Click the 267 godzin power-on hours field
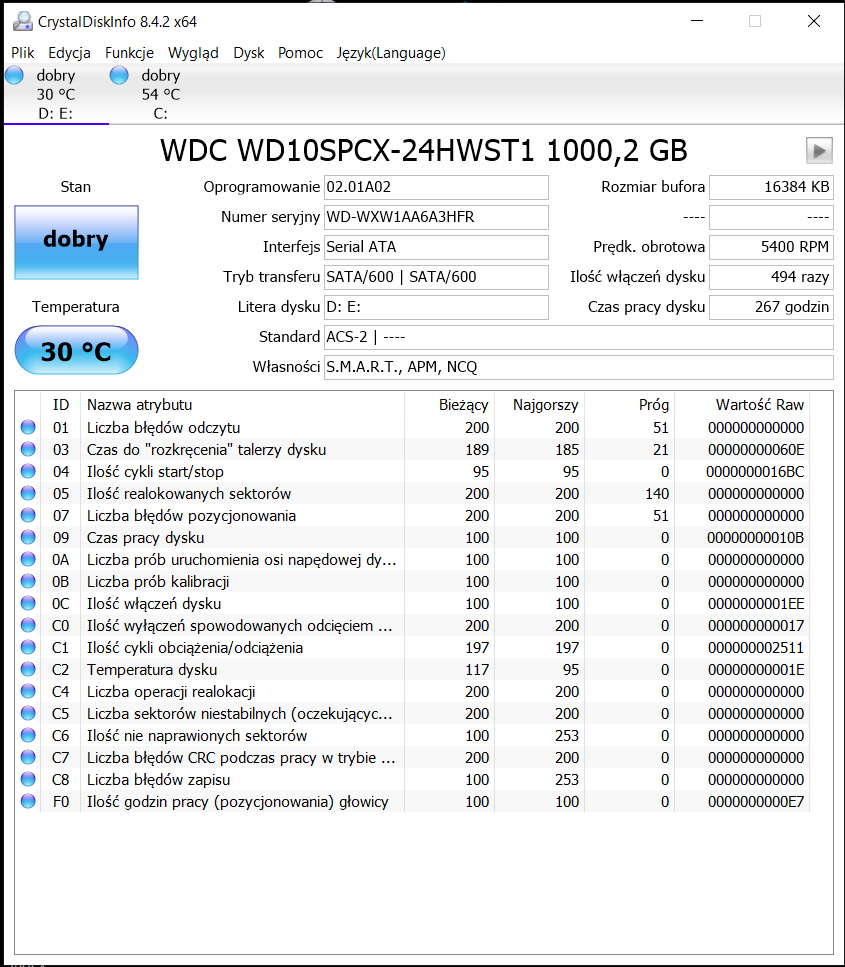Image resolution: width=845 pixels, height=967 pixels. (771, 307)
